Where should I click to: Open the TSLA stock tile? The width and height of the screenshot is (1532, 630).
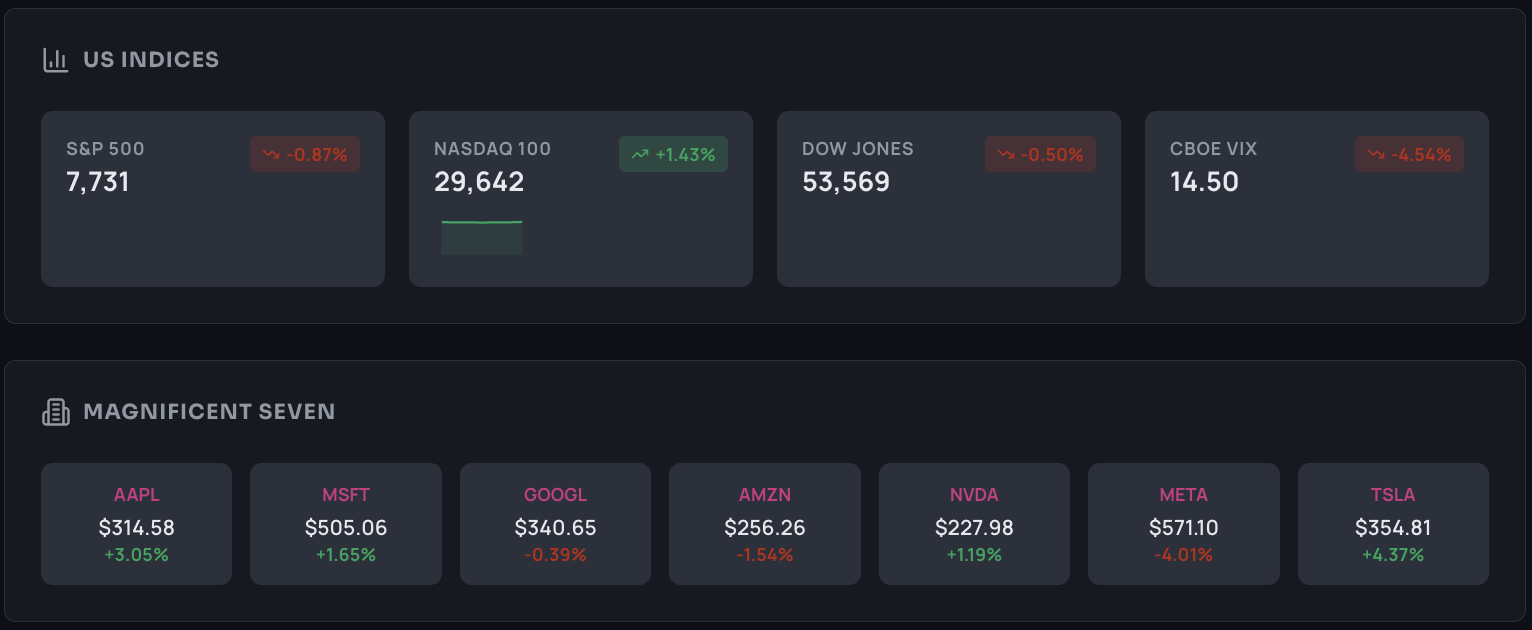1393,524
